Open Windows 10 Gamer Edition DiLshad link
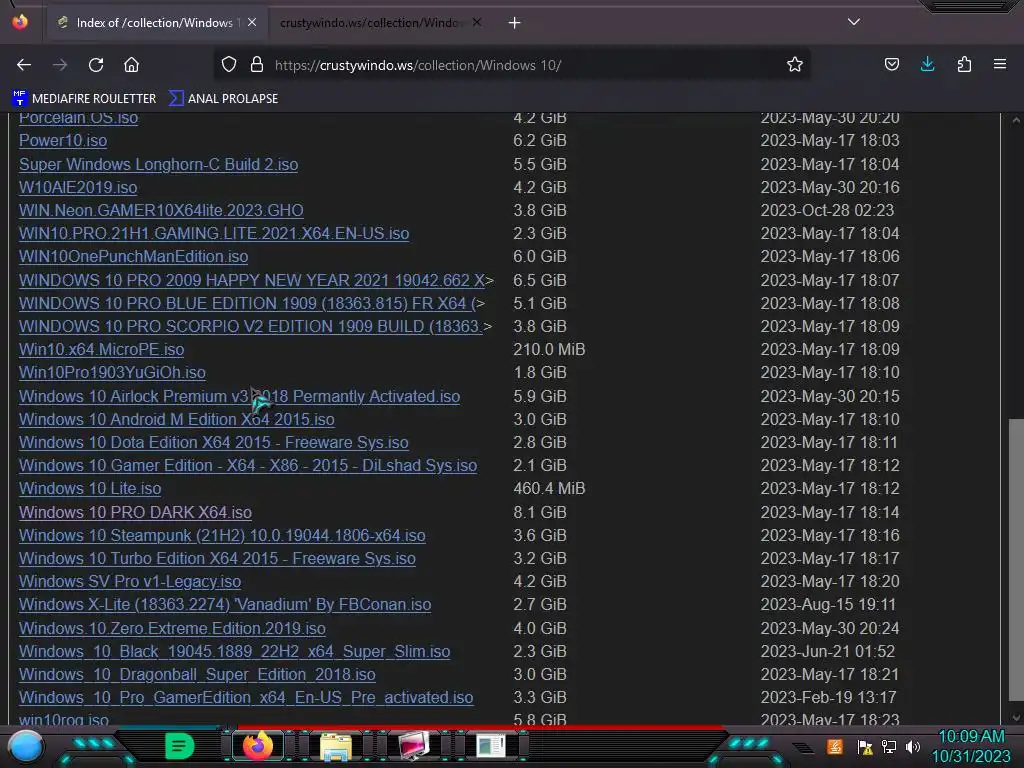Screen dimensions: 1024x768 248,465
